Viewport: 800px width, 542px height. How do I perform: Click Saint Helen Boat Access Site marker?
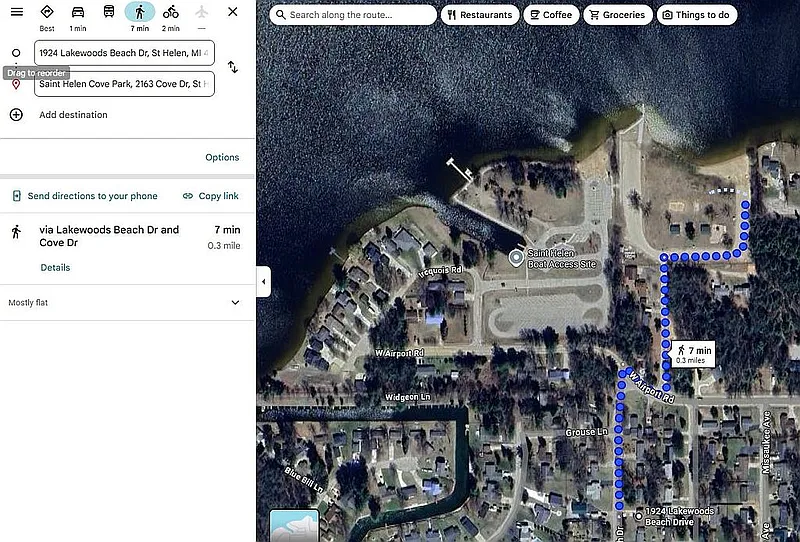click(x=516, y=258)
